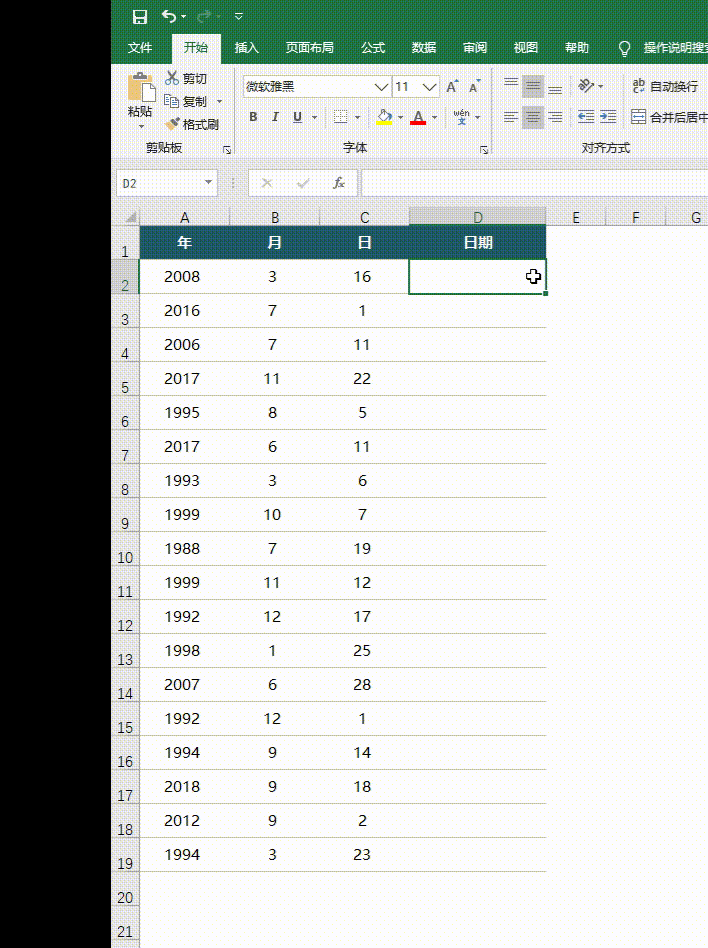This screenshot has width=708, height=948.
Task: Click the Name Box showing D2
Action: point(159,183)
